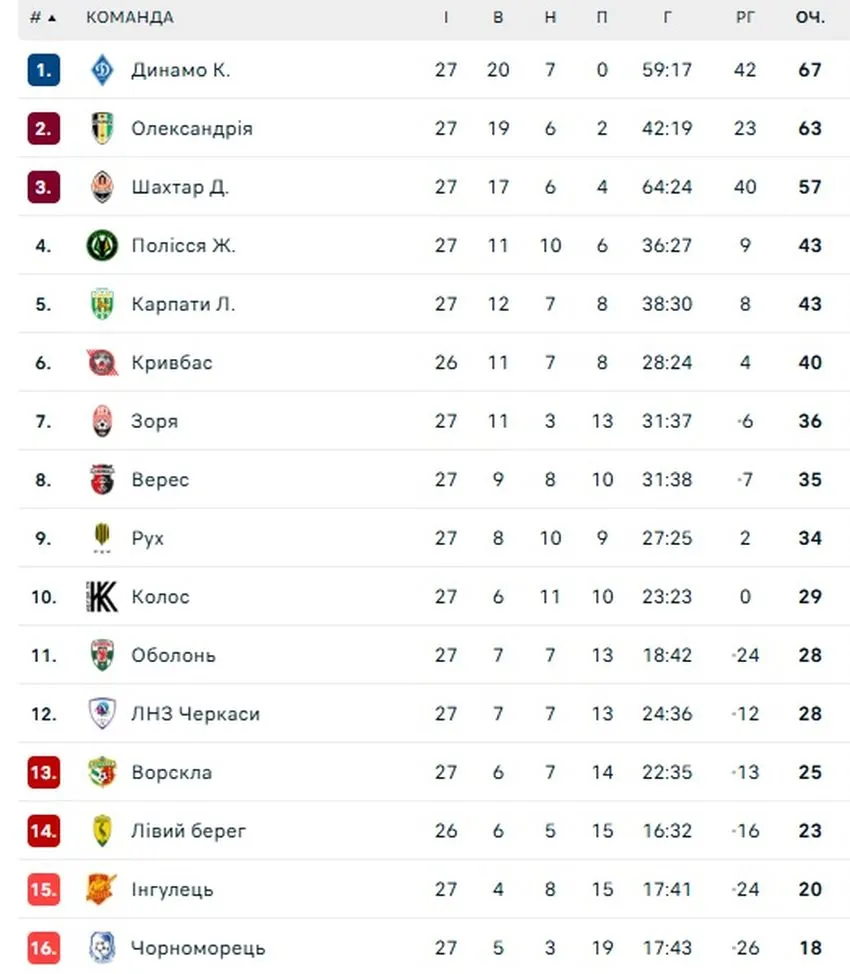850x974 pixels.
Task: Click the Карпати Л. crest icon
Action: pyautogui.click(x=102, y=304)
